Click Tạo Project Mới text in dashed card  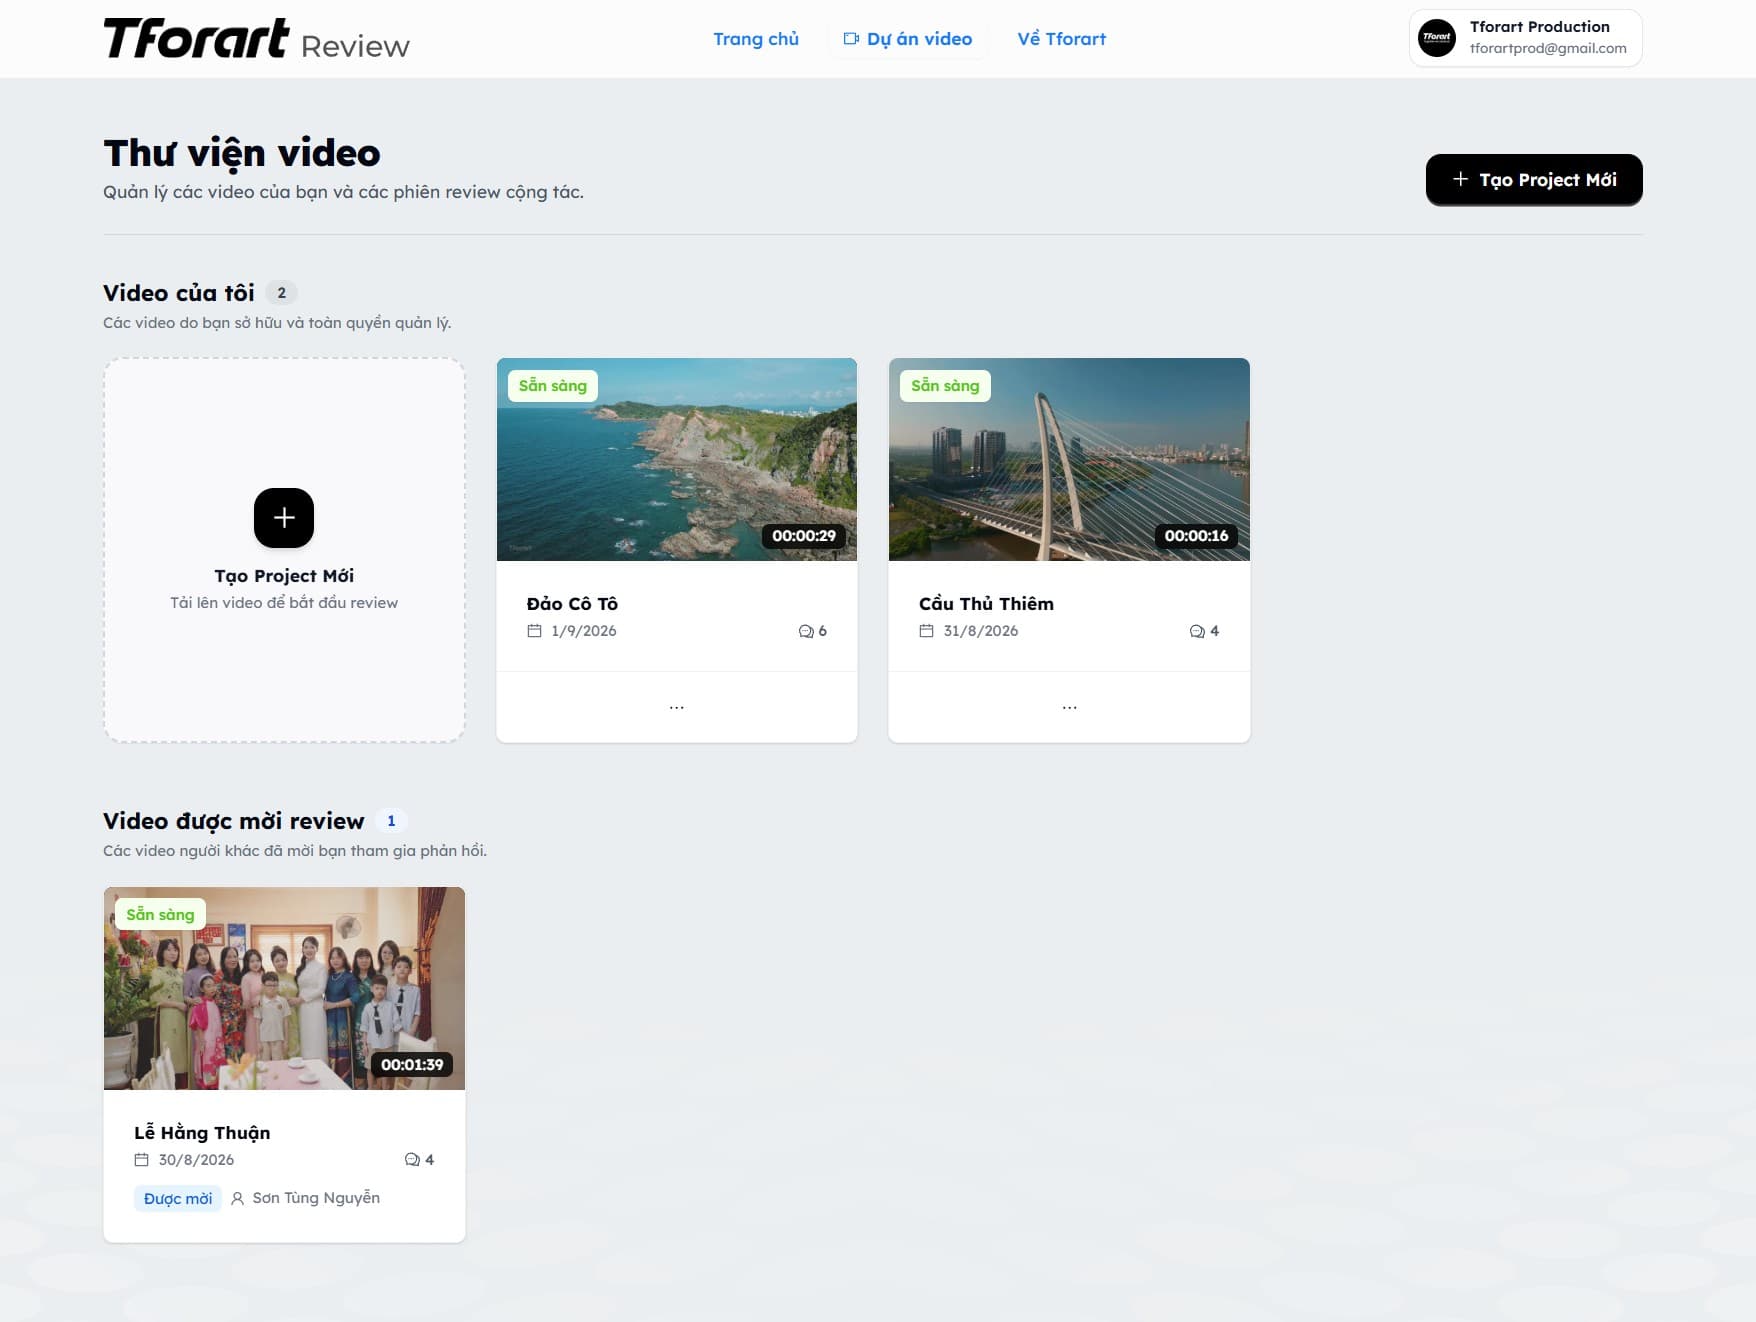(284, 576)
